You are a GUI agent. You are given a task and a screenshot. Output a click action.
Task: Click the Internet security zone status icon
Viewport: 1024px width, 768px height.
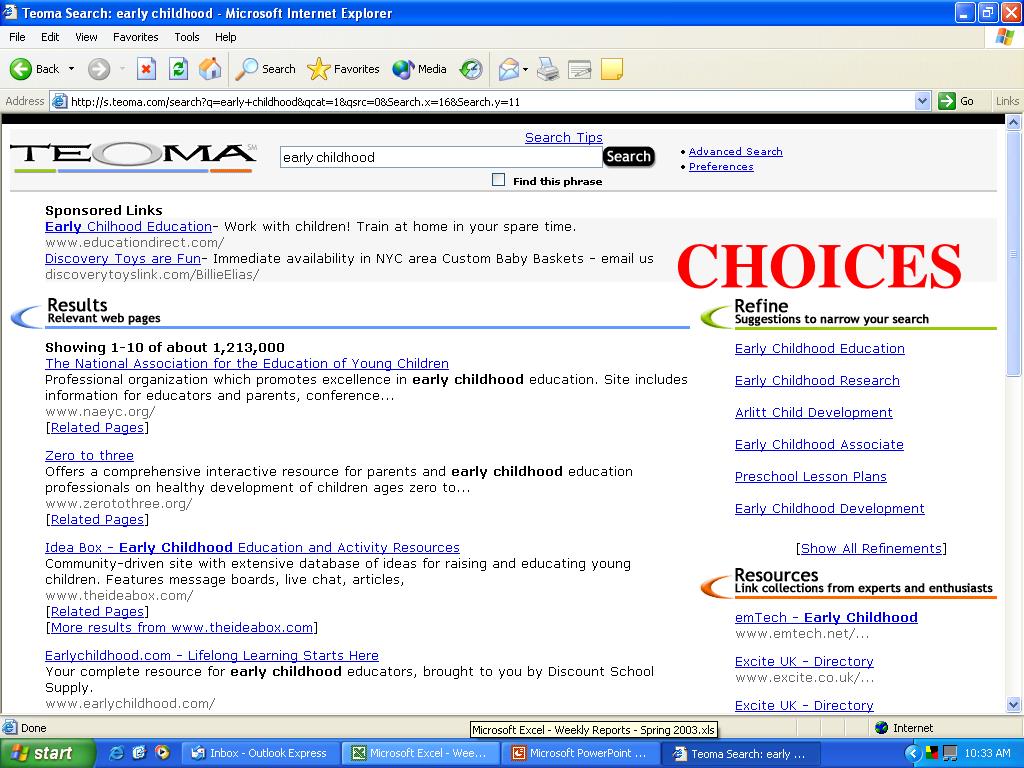point(906,728)
